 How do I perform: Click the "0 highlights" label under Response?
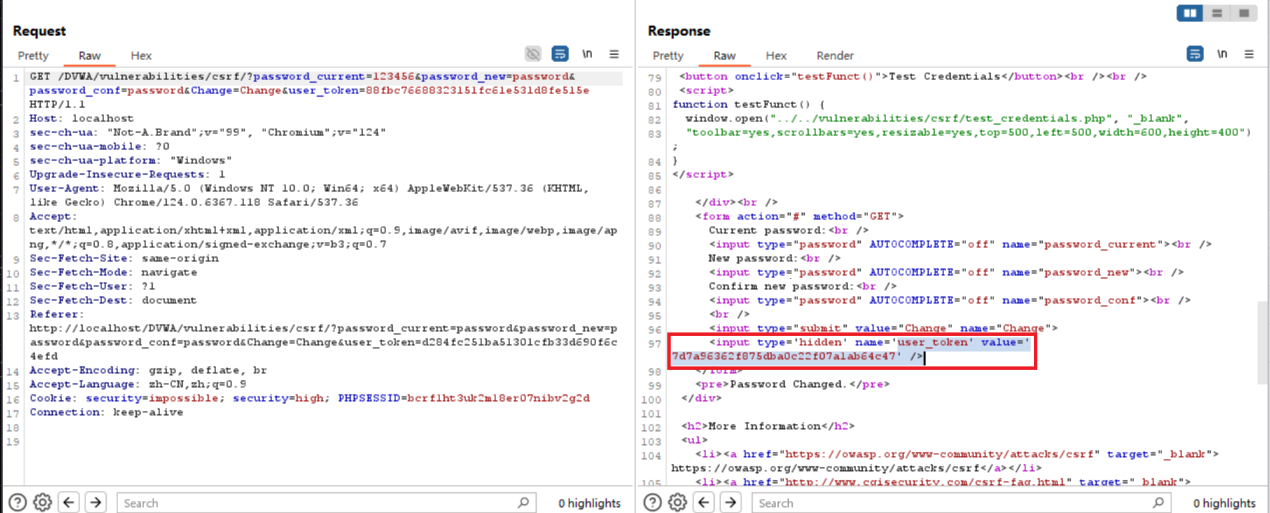tap(1224, 503)
